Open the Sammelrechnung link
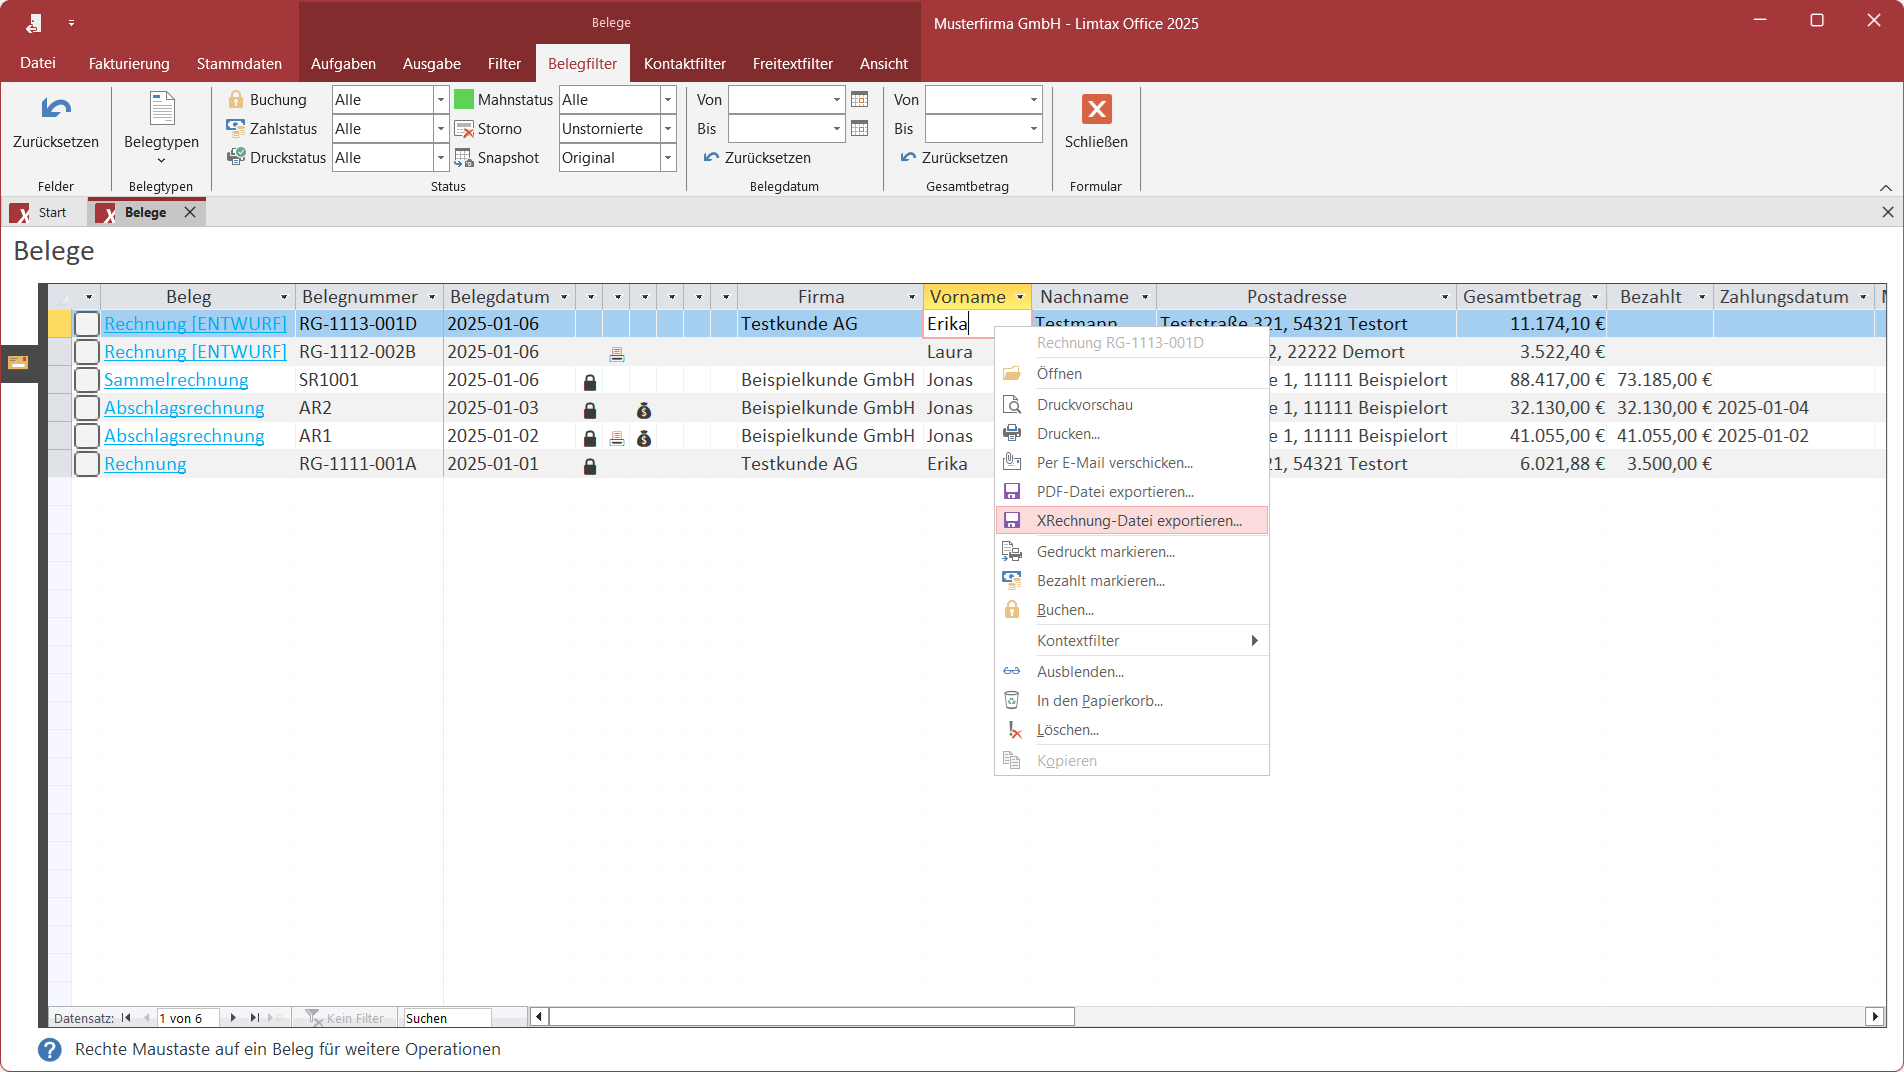Image resolution: width=1904 pixels, height=1072 pixels. (x=176, y=380)
